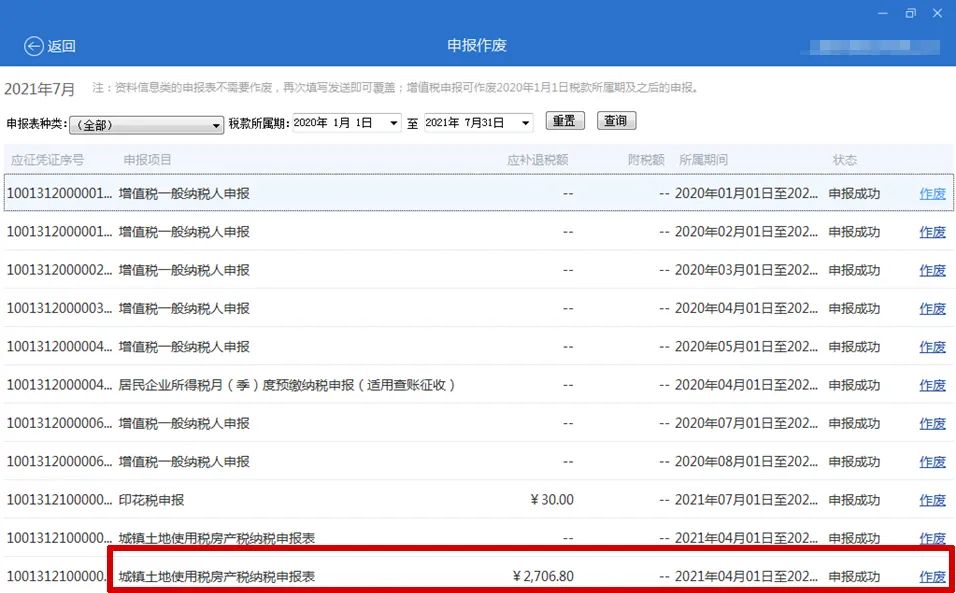This screenshot has height=593, width=956.
Task: Click the 2020年05月01日 period cell
Action: click(746, 347)
